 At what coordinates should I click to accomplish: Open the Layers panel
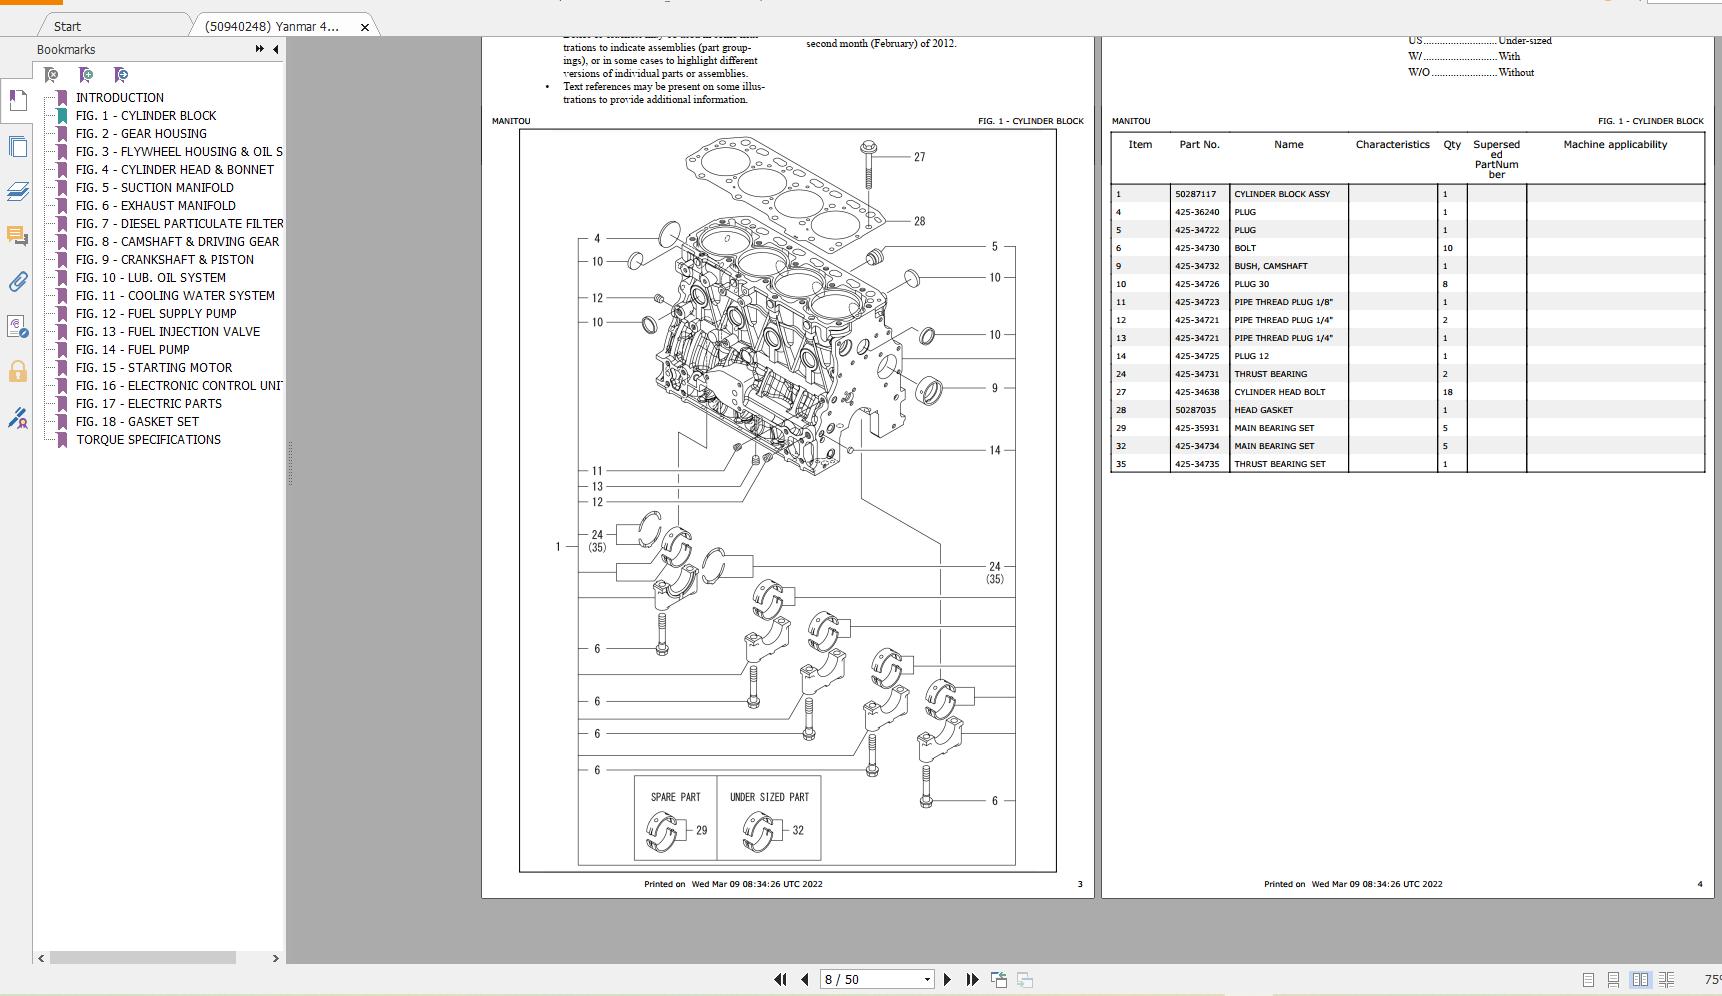[17, 192]
